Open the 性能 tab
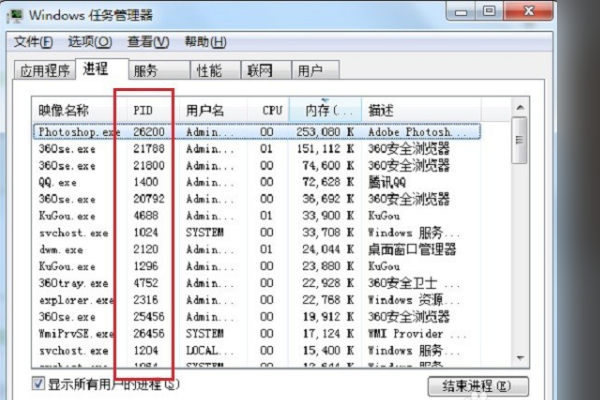The width and height of the screenshot is (600, 400). pyautogui.click(x=215, y=70)
